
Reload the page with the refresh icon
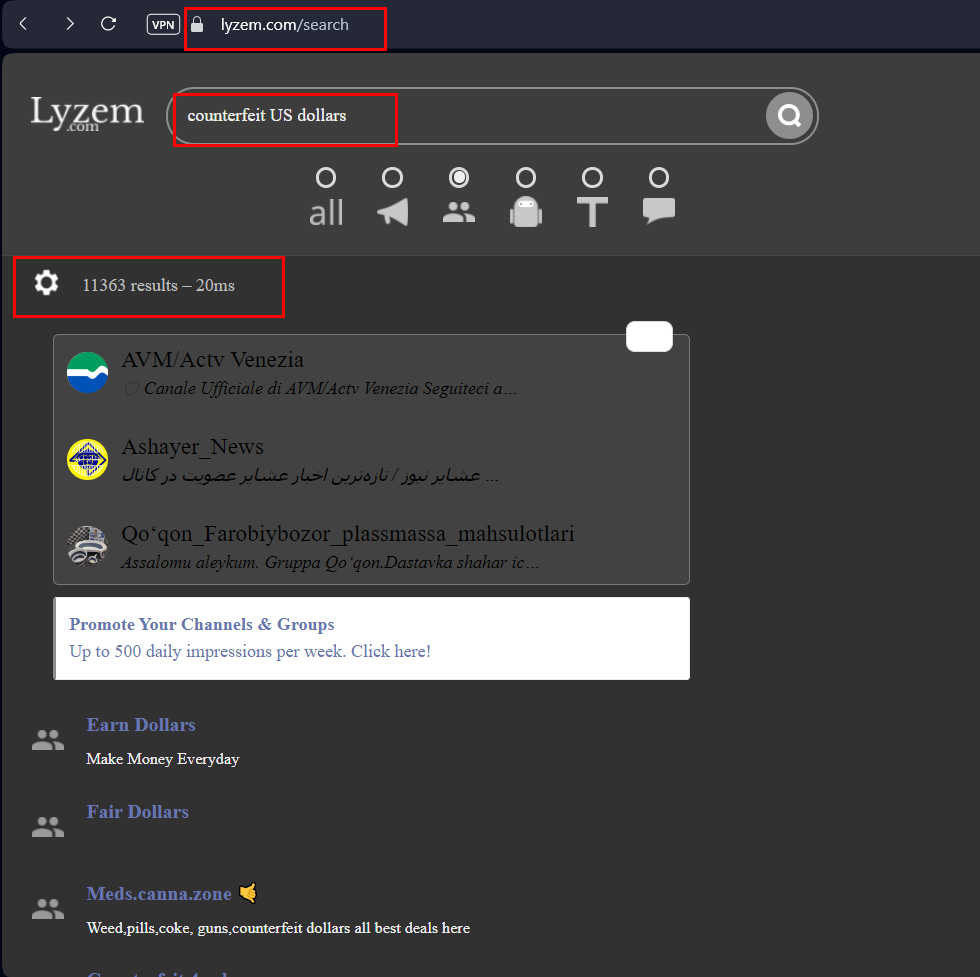pyautogui.click(x=109, y=24)
